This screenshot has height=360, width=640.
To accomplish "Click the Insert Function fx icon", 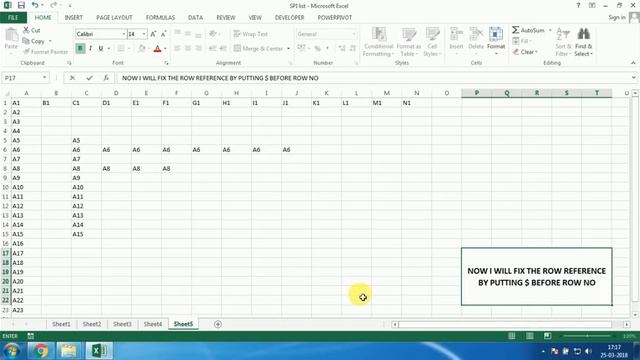I will (106, 78).
